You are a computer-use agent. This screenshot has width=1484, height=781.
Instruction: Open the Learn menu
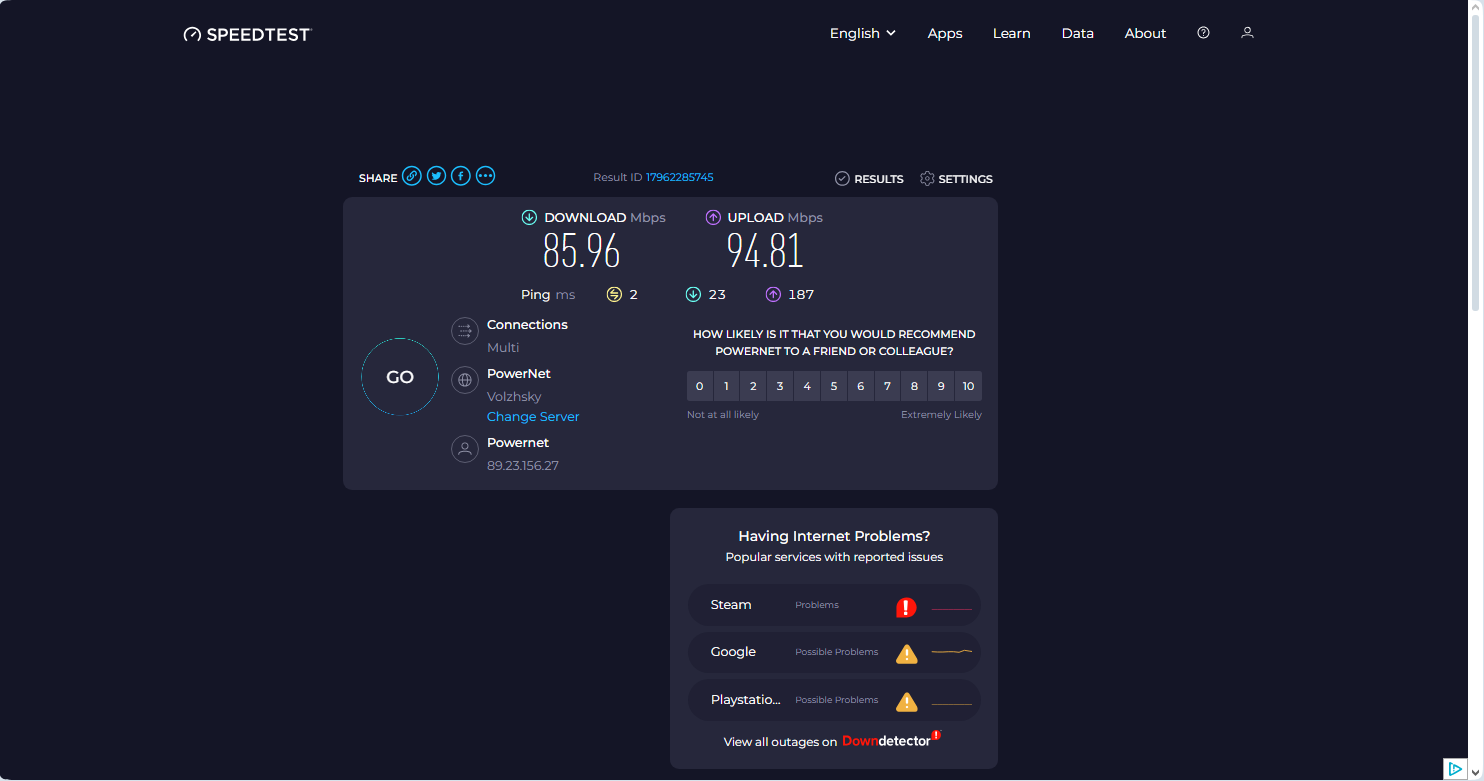(x=1012, y=33)
